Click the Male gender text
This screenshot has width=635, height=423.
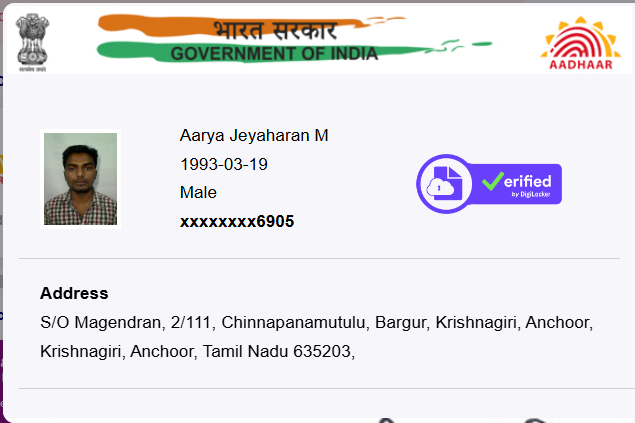tap(198, 192)
